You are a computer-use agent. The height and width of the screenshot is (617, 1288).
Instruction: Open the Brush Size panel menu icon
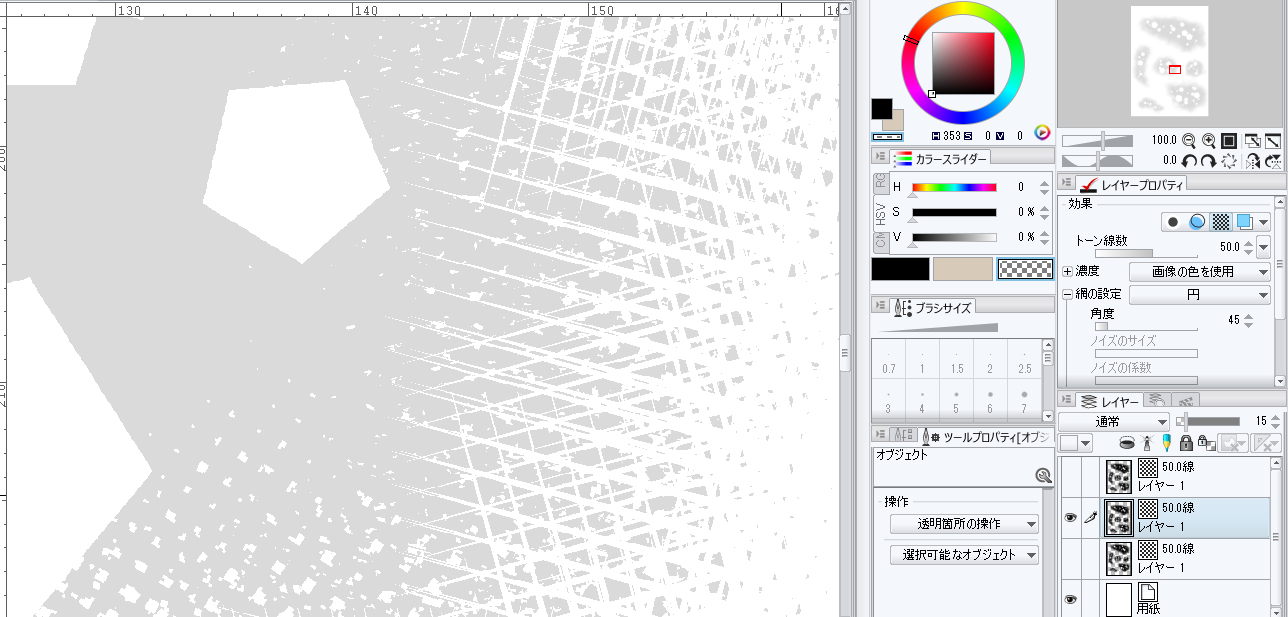coord(880,306)
